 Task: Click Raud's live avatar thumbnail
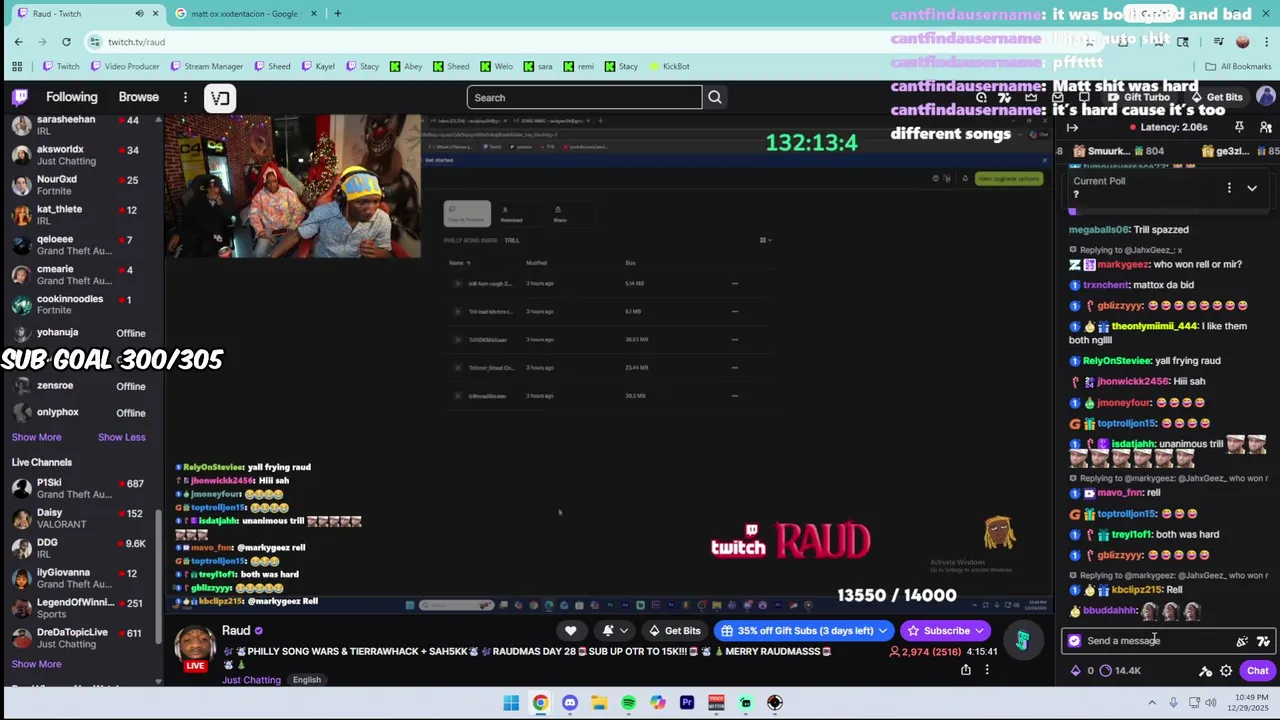coord(196,648)
